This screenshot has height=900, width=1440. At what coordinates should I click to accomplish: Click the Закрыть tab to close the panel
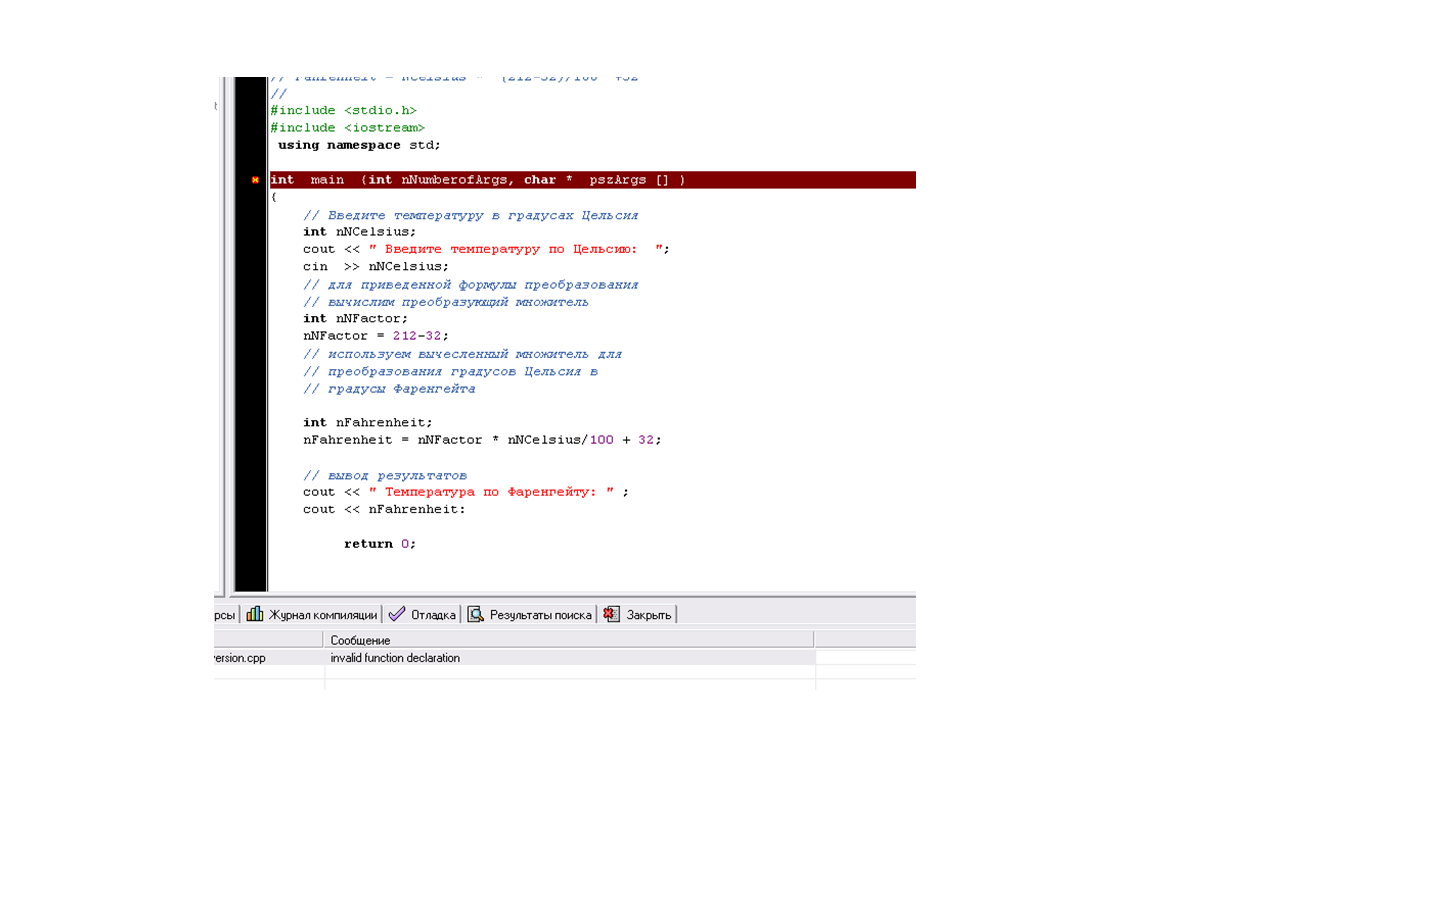pos(638,614)
